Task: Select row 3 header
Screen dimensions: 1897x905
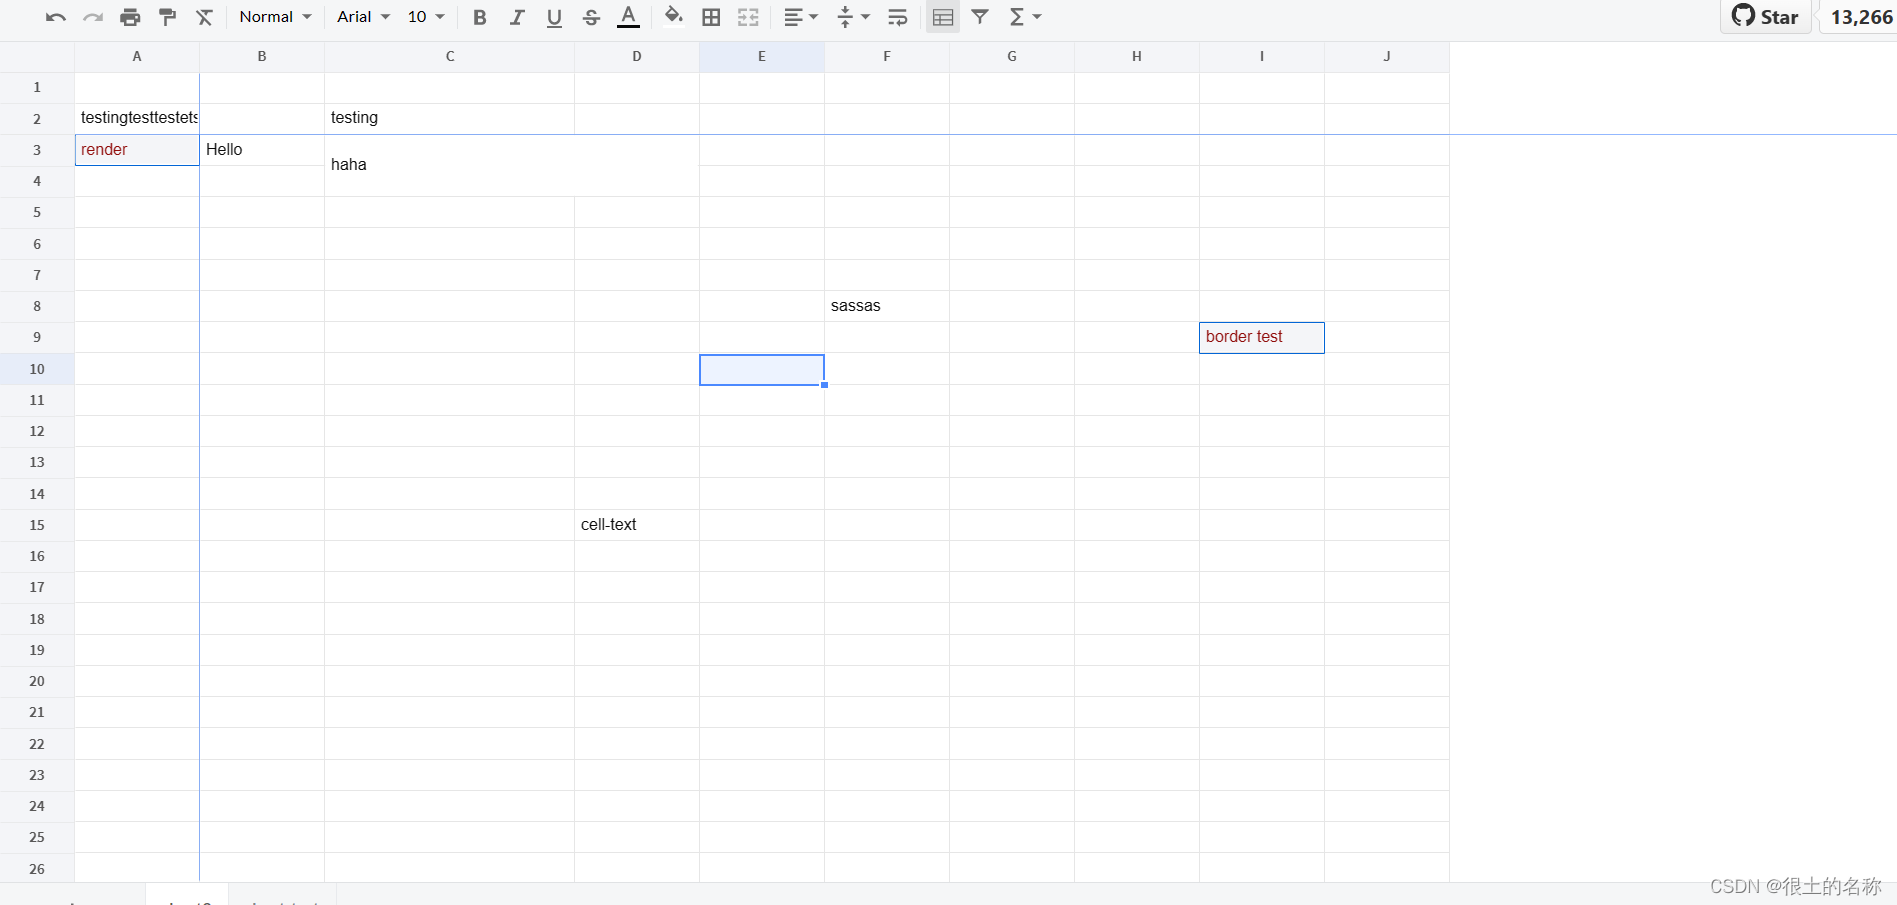Action: (x=37, y=150)
